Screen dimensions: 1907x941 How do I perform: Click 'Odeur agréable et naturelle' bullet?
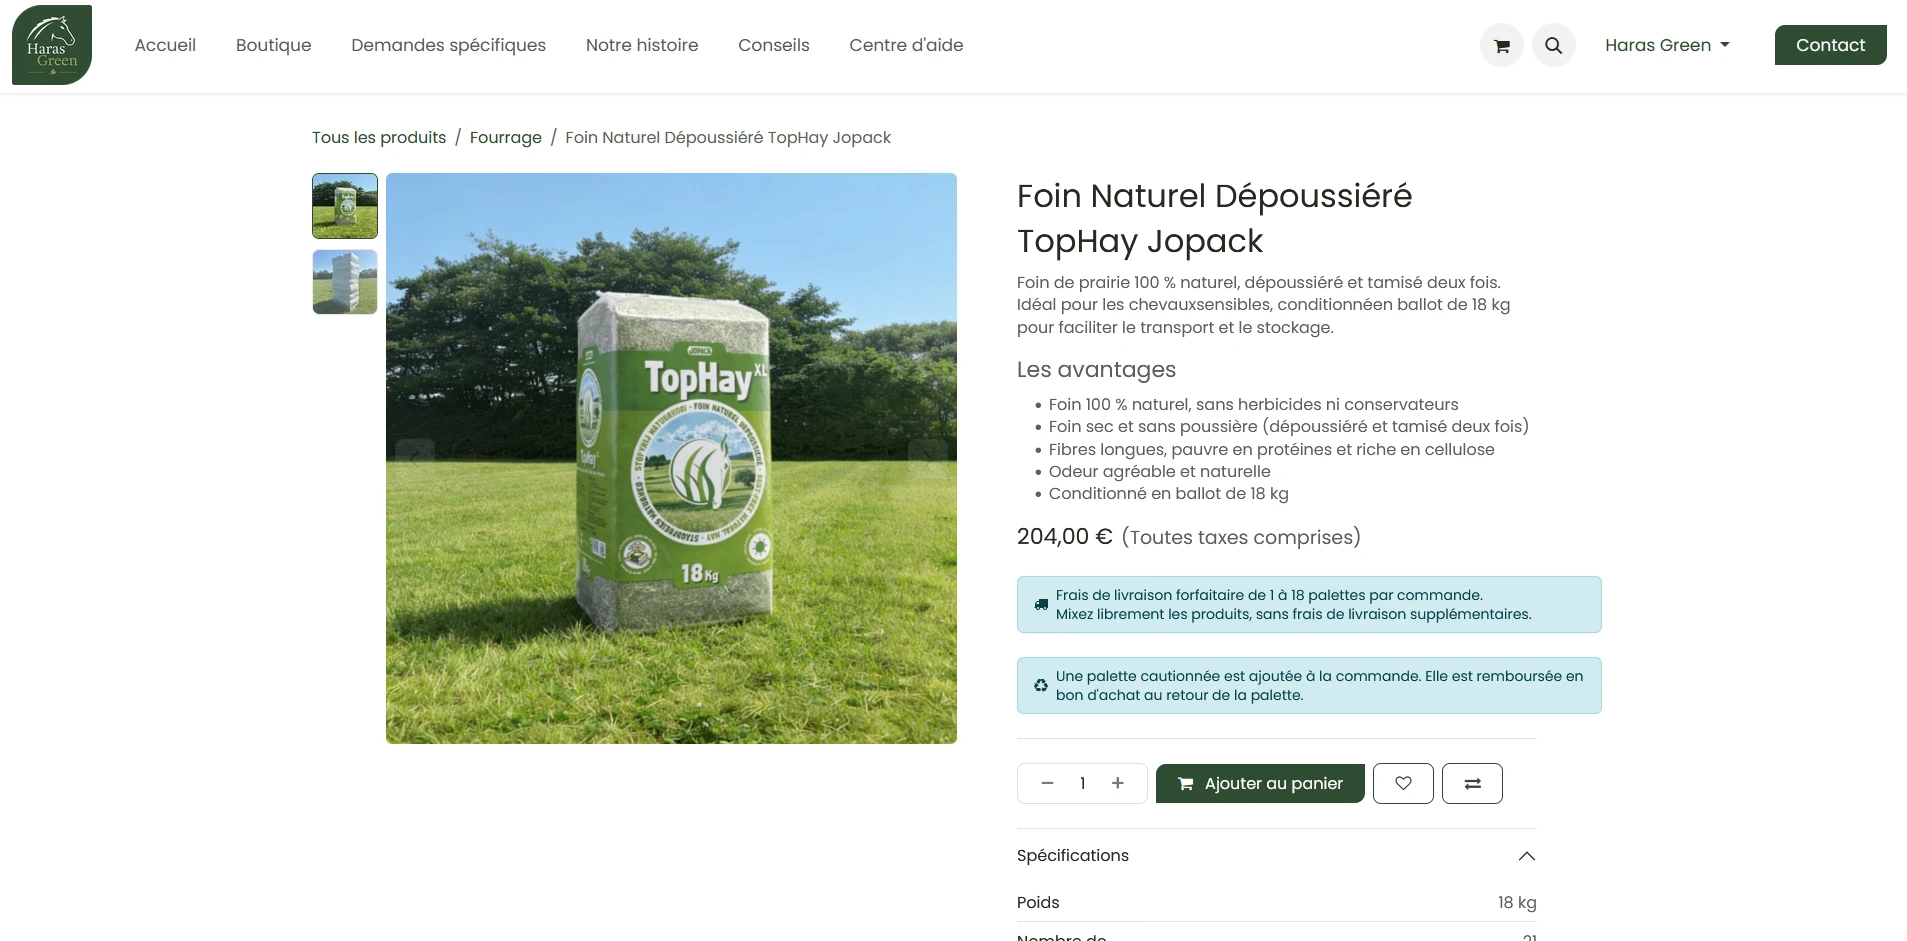1159,471
